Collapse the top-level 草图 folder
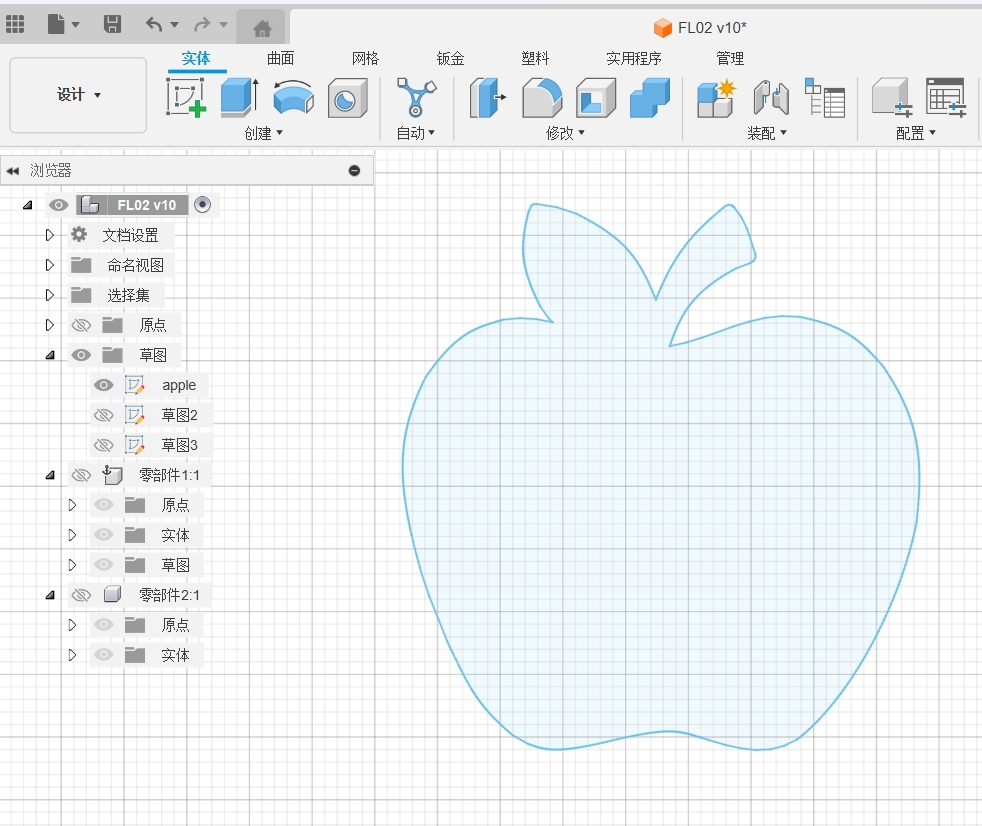Viewport: 982px width, 826px height. pos(50,355)
